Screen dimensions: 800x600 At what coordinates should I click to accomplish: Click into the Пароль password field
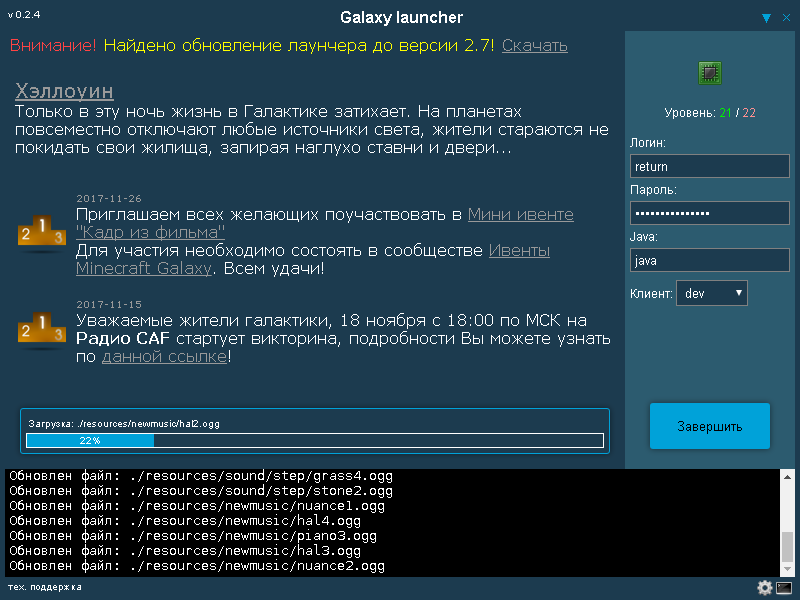tap(709, 214)
